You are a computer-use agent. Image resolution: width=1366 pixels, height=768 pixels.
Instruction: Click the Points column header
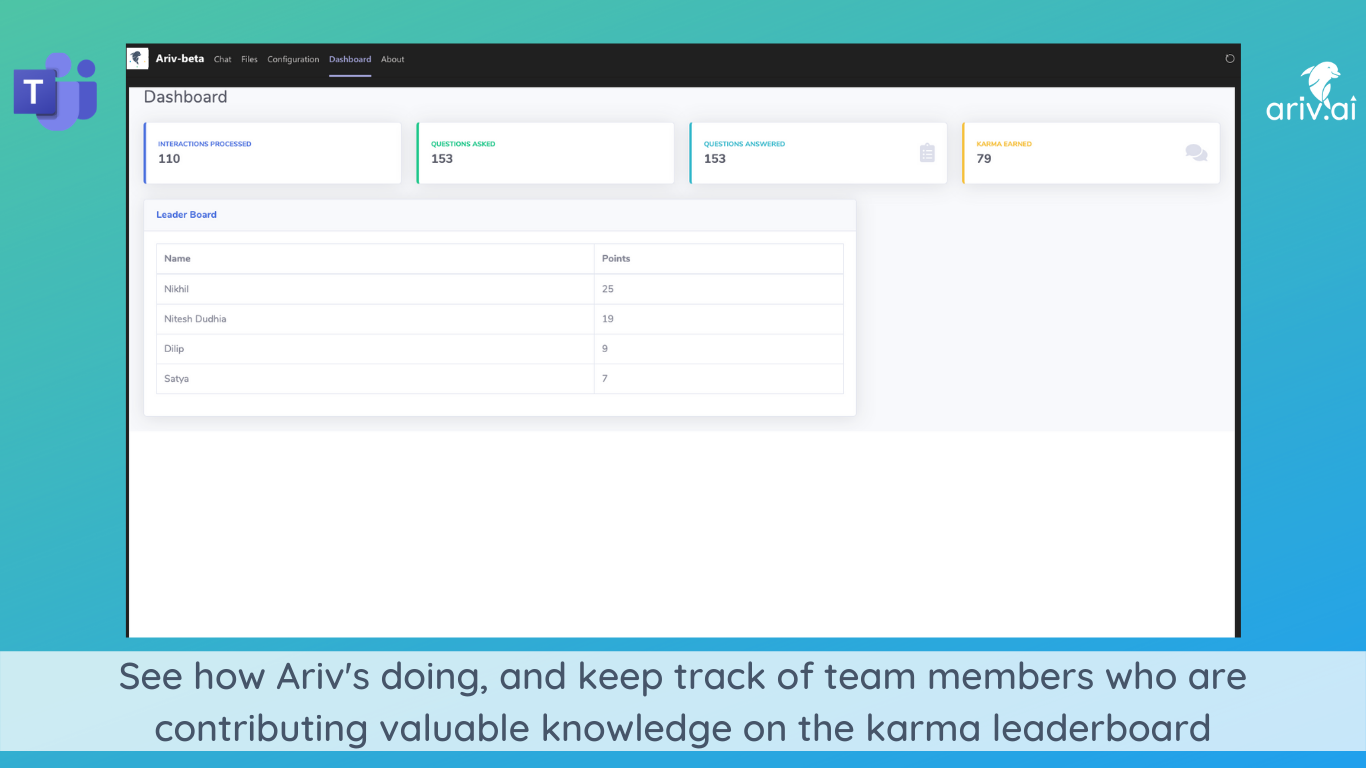616,259
